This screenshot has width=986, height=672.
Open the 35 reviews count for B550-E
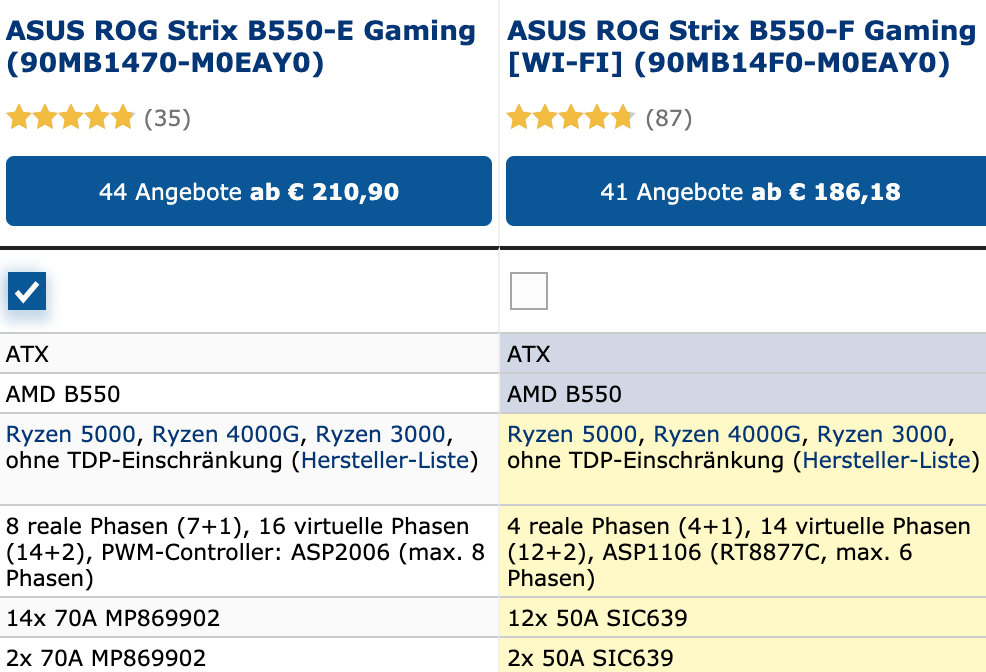(x=167, y=119)
